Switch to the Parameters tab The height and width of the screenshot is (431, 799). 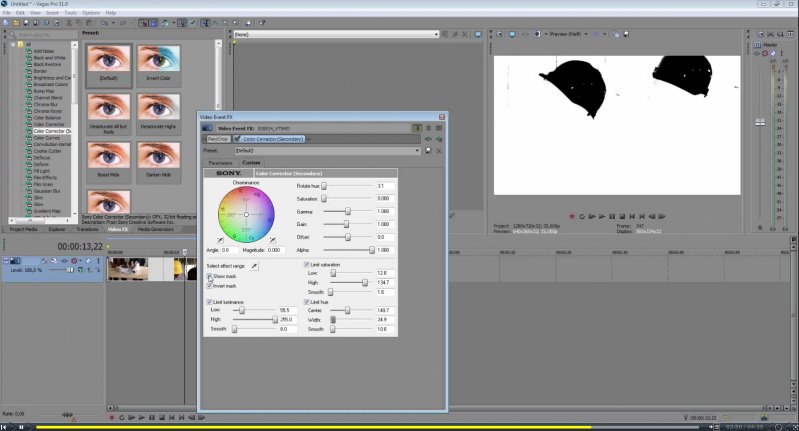220,162
